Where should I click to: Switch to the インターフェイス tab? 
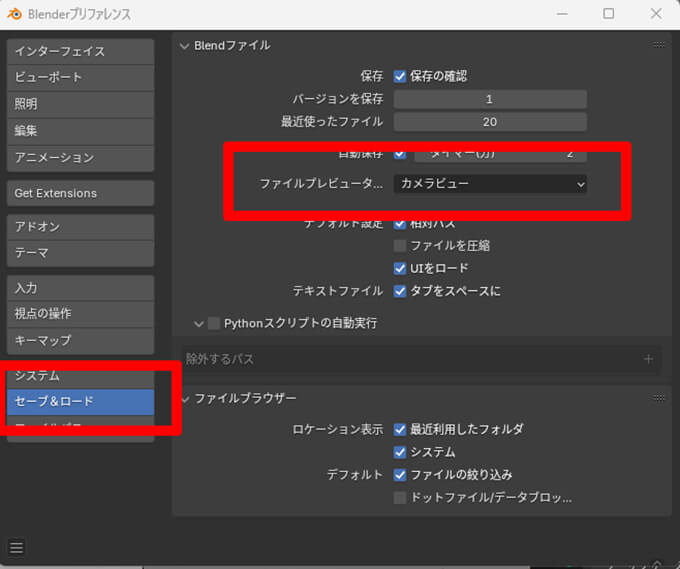80,51
